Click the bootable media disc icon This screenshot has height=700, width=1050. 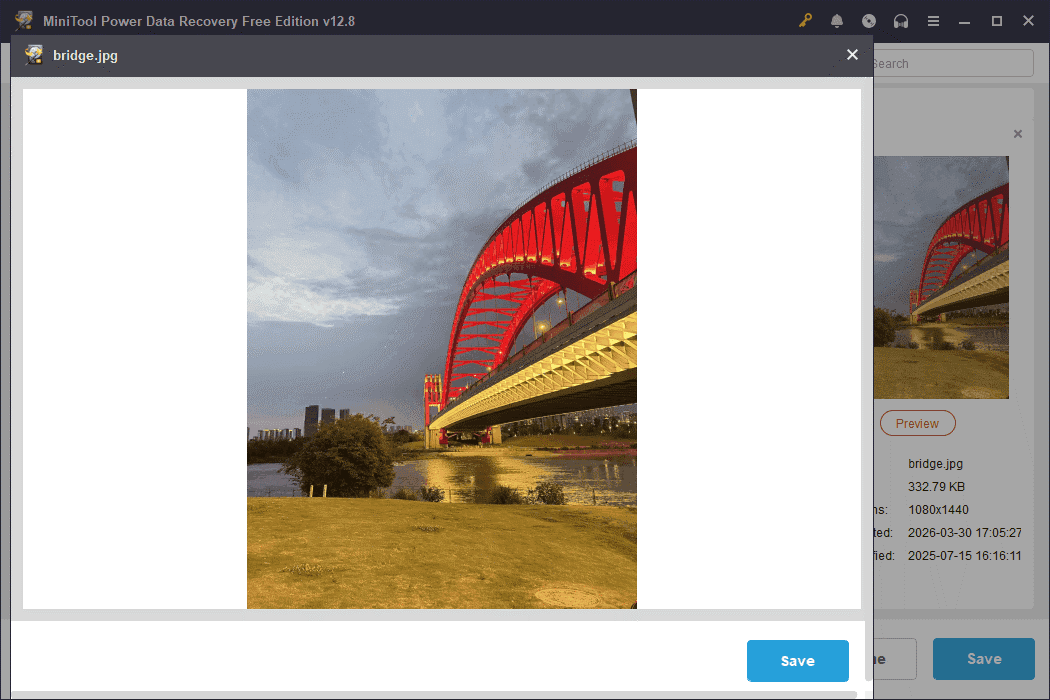pyautogui.click(x=869, y=20)
